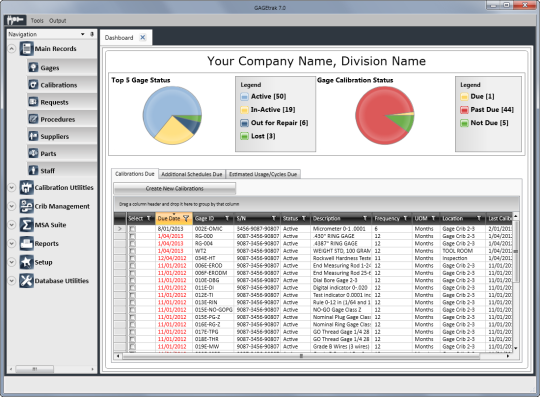Click the grid horizontal scrollbar thumb
This screenshot has width=540, height=397.
[301, 356]
